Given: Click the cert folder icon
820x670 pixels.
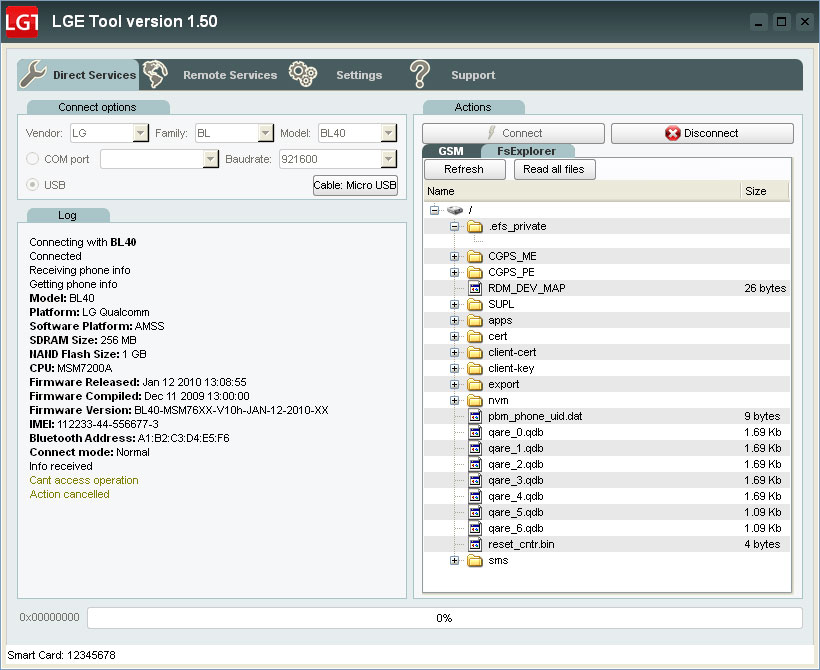Looking at the screenshot, I should click(474, 336).
